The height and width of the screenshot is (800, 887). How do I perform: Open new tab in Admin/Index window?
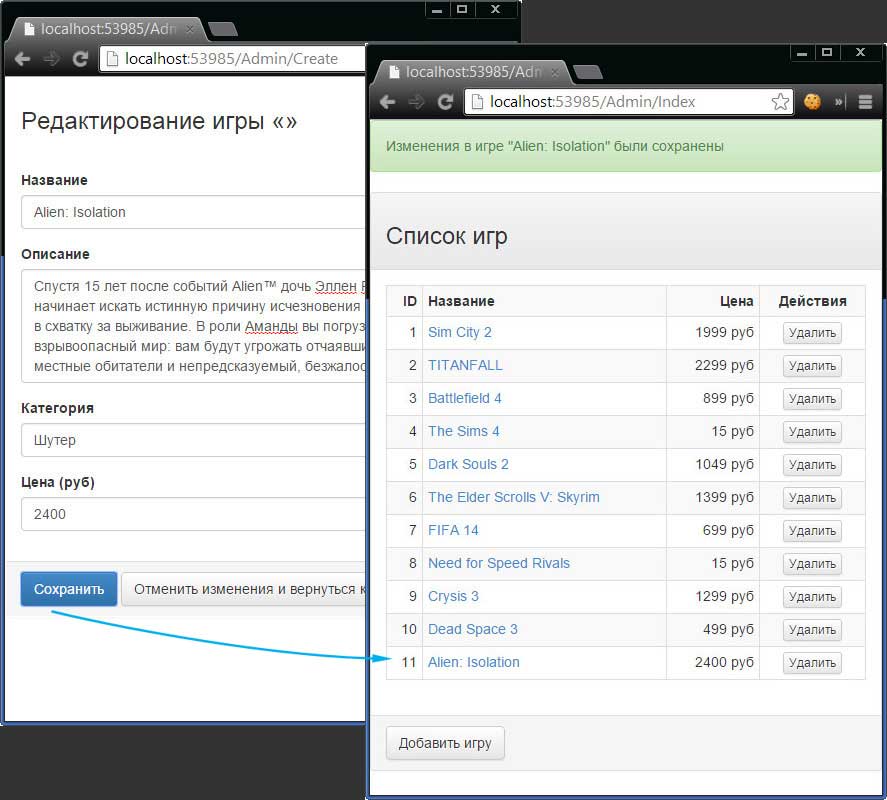pyautogui.click(x=588, y=72)
